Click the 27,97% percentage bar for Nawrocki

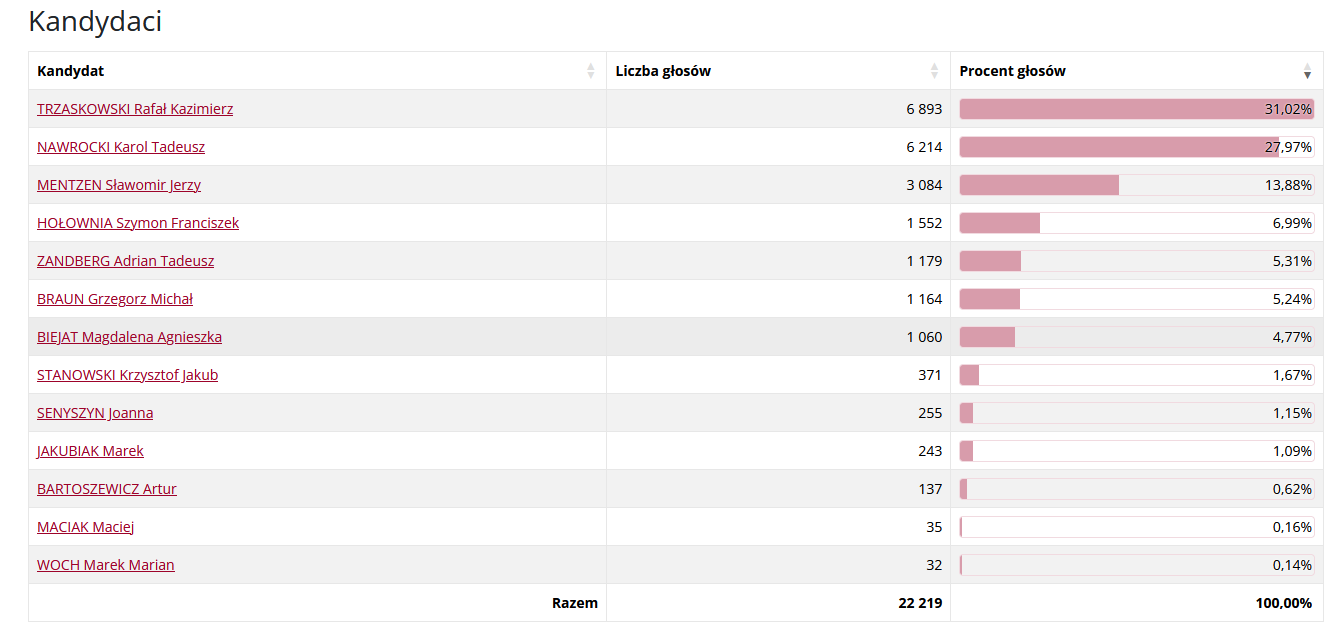(1137, 147)
